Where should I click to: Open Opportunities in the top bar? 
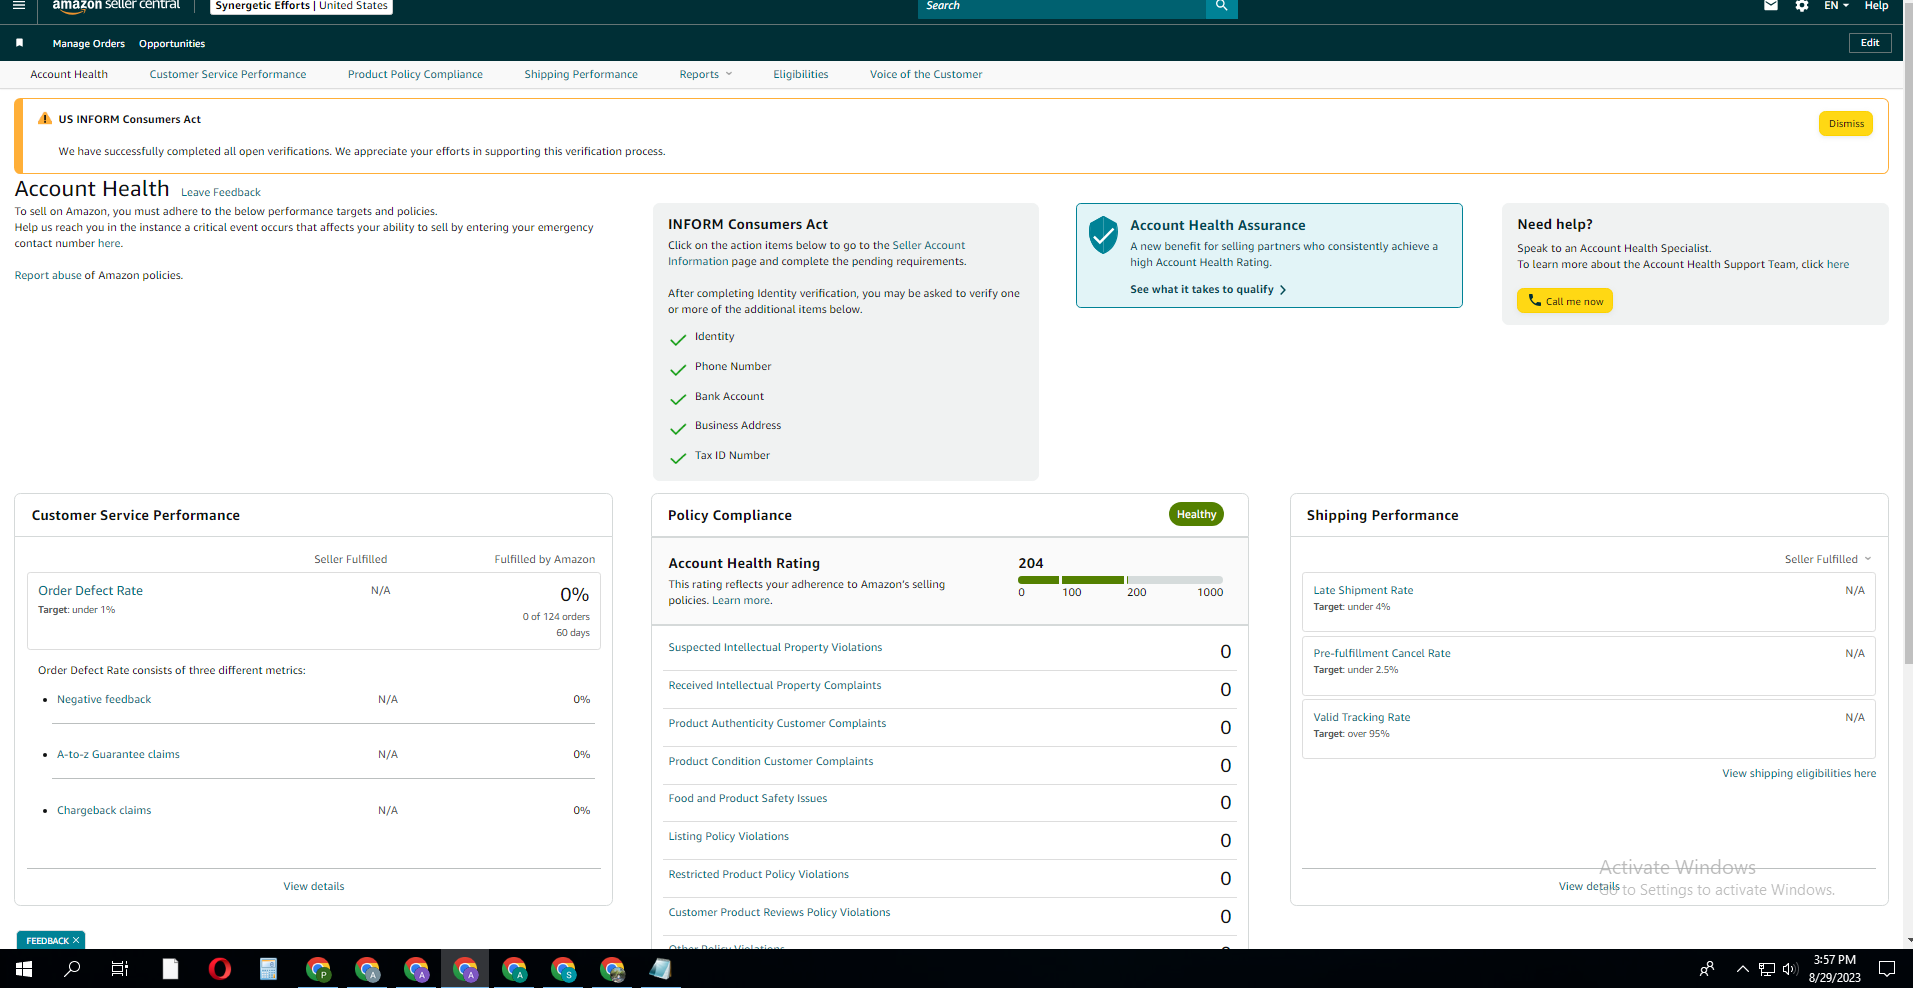[172, 44]
